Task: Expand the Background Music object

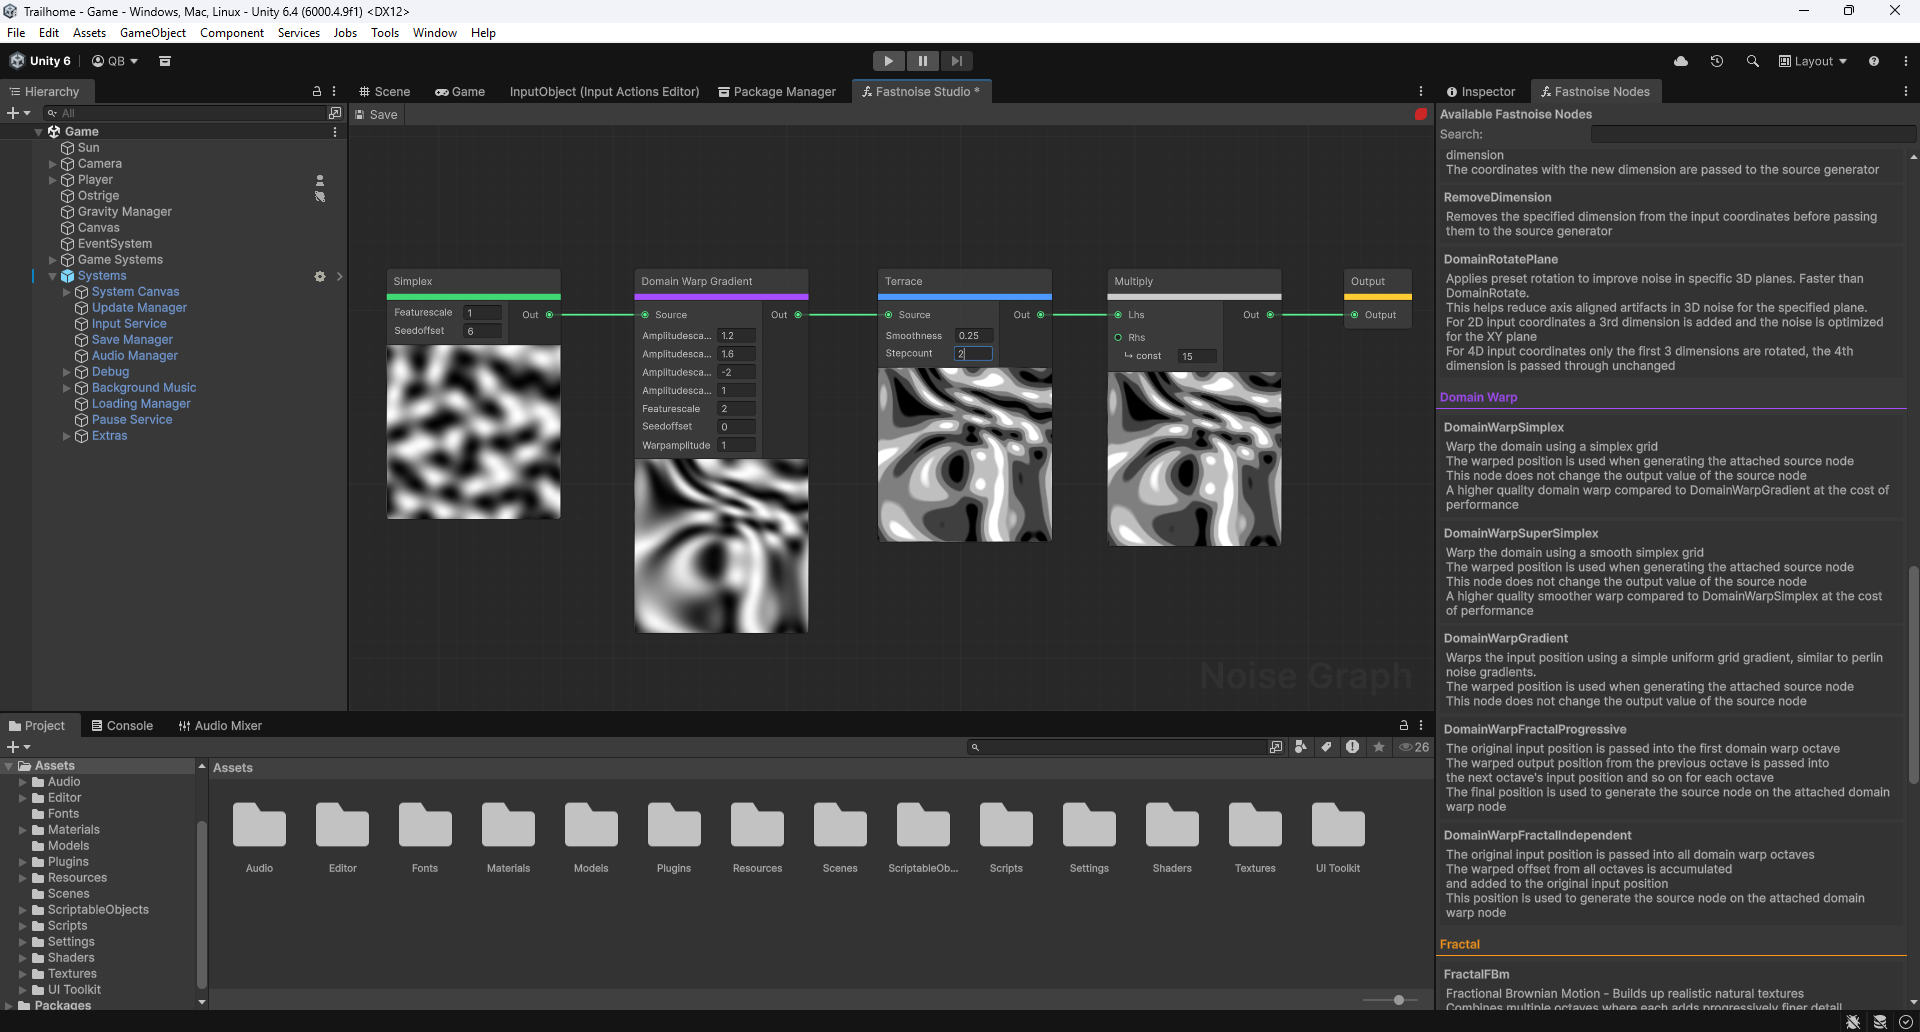Action: tap(67, 388)
